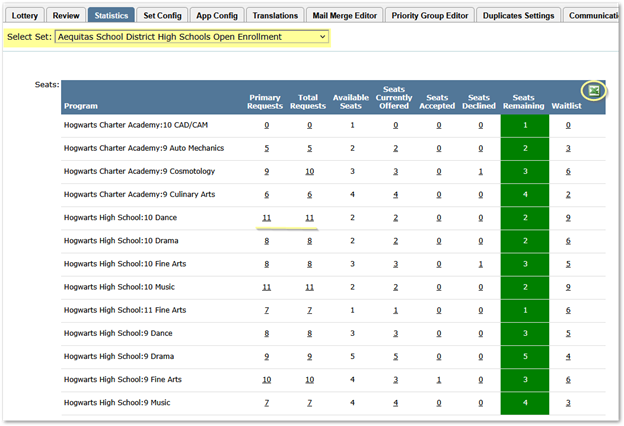Click Primary Requests 0 for 10 CAD/CAM
This screenshot has width=624, height=426.
pyautogui.click(x=267, y=125)
